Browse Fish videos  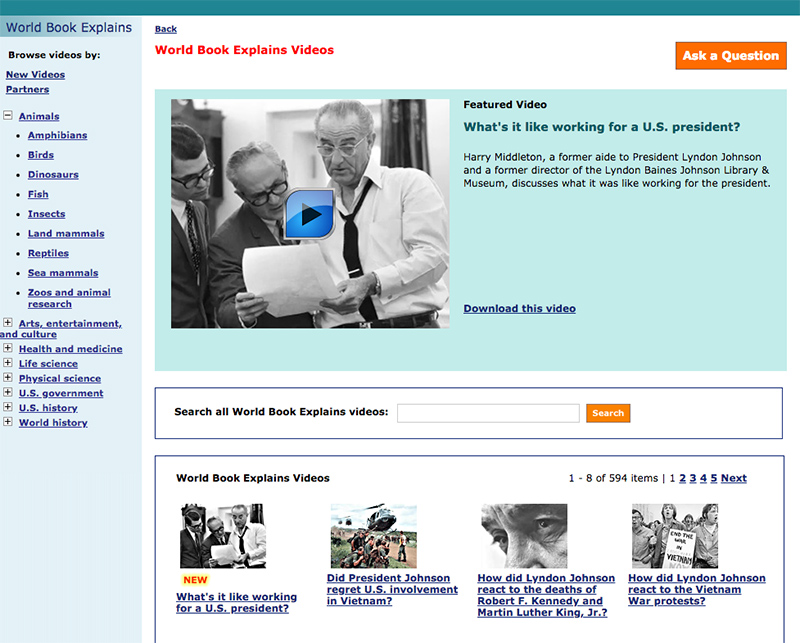38,194
